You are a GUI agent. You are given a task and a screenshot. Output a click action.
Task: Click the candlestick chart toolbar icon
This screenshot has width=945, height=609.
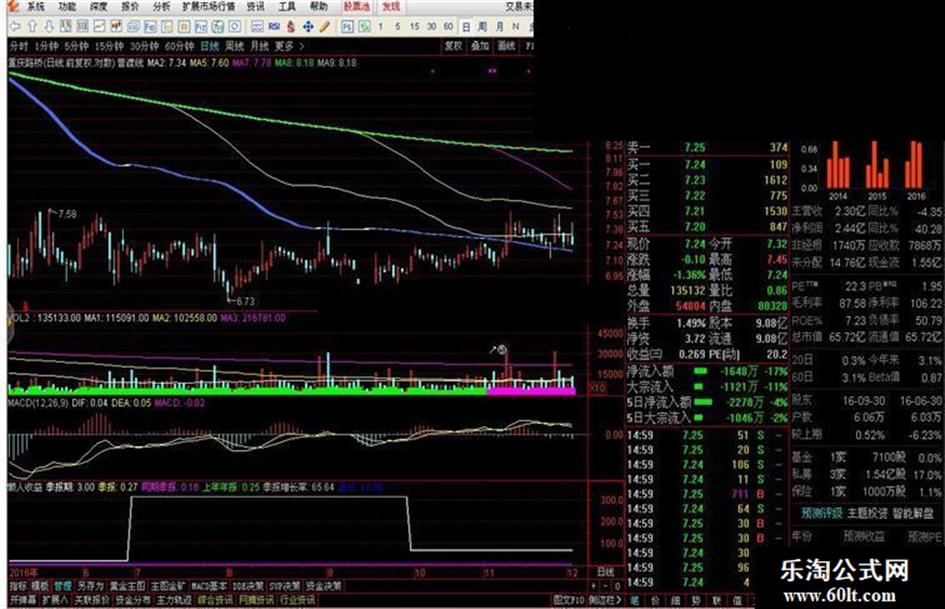116,27
